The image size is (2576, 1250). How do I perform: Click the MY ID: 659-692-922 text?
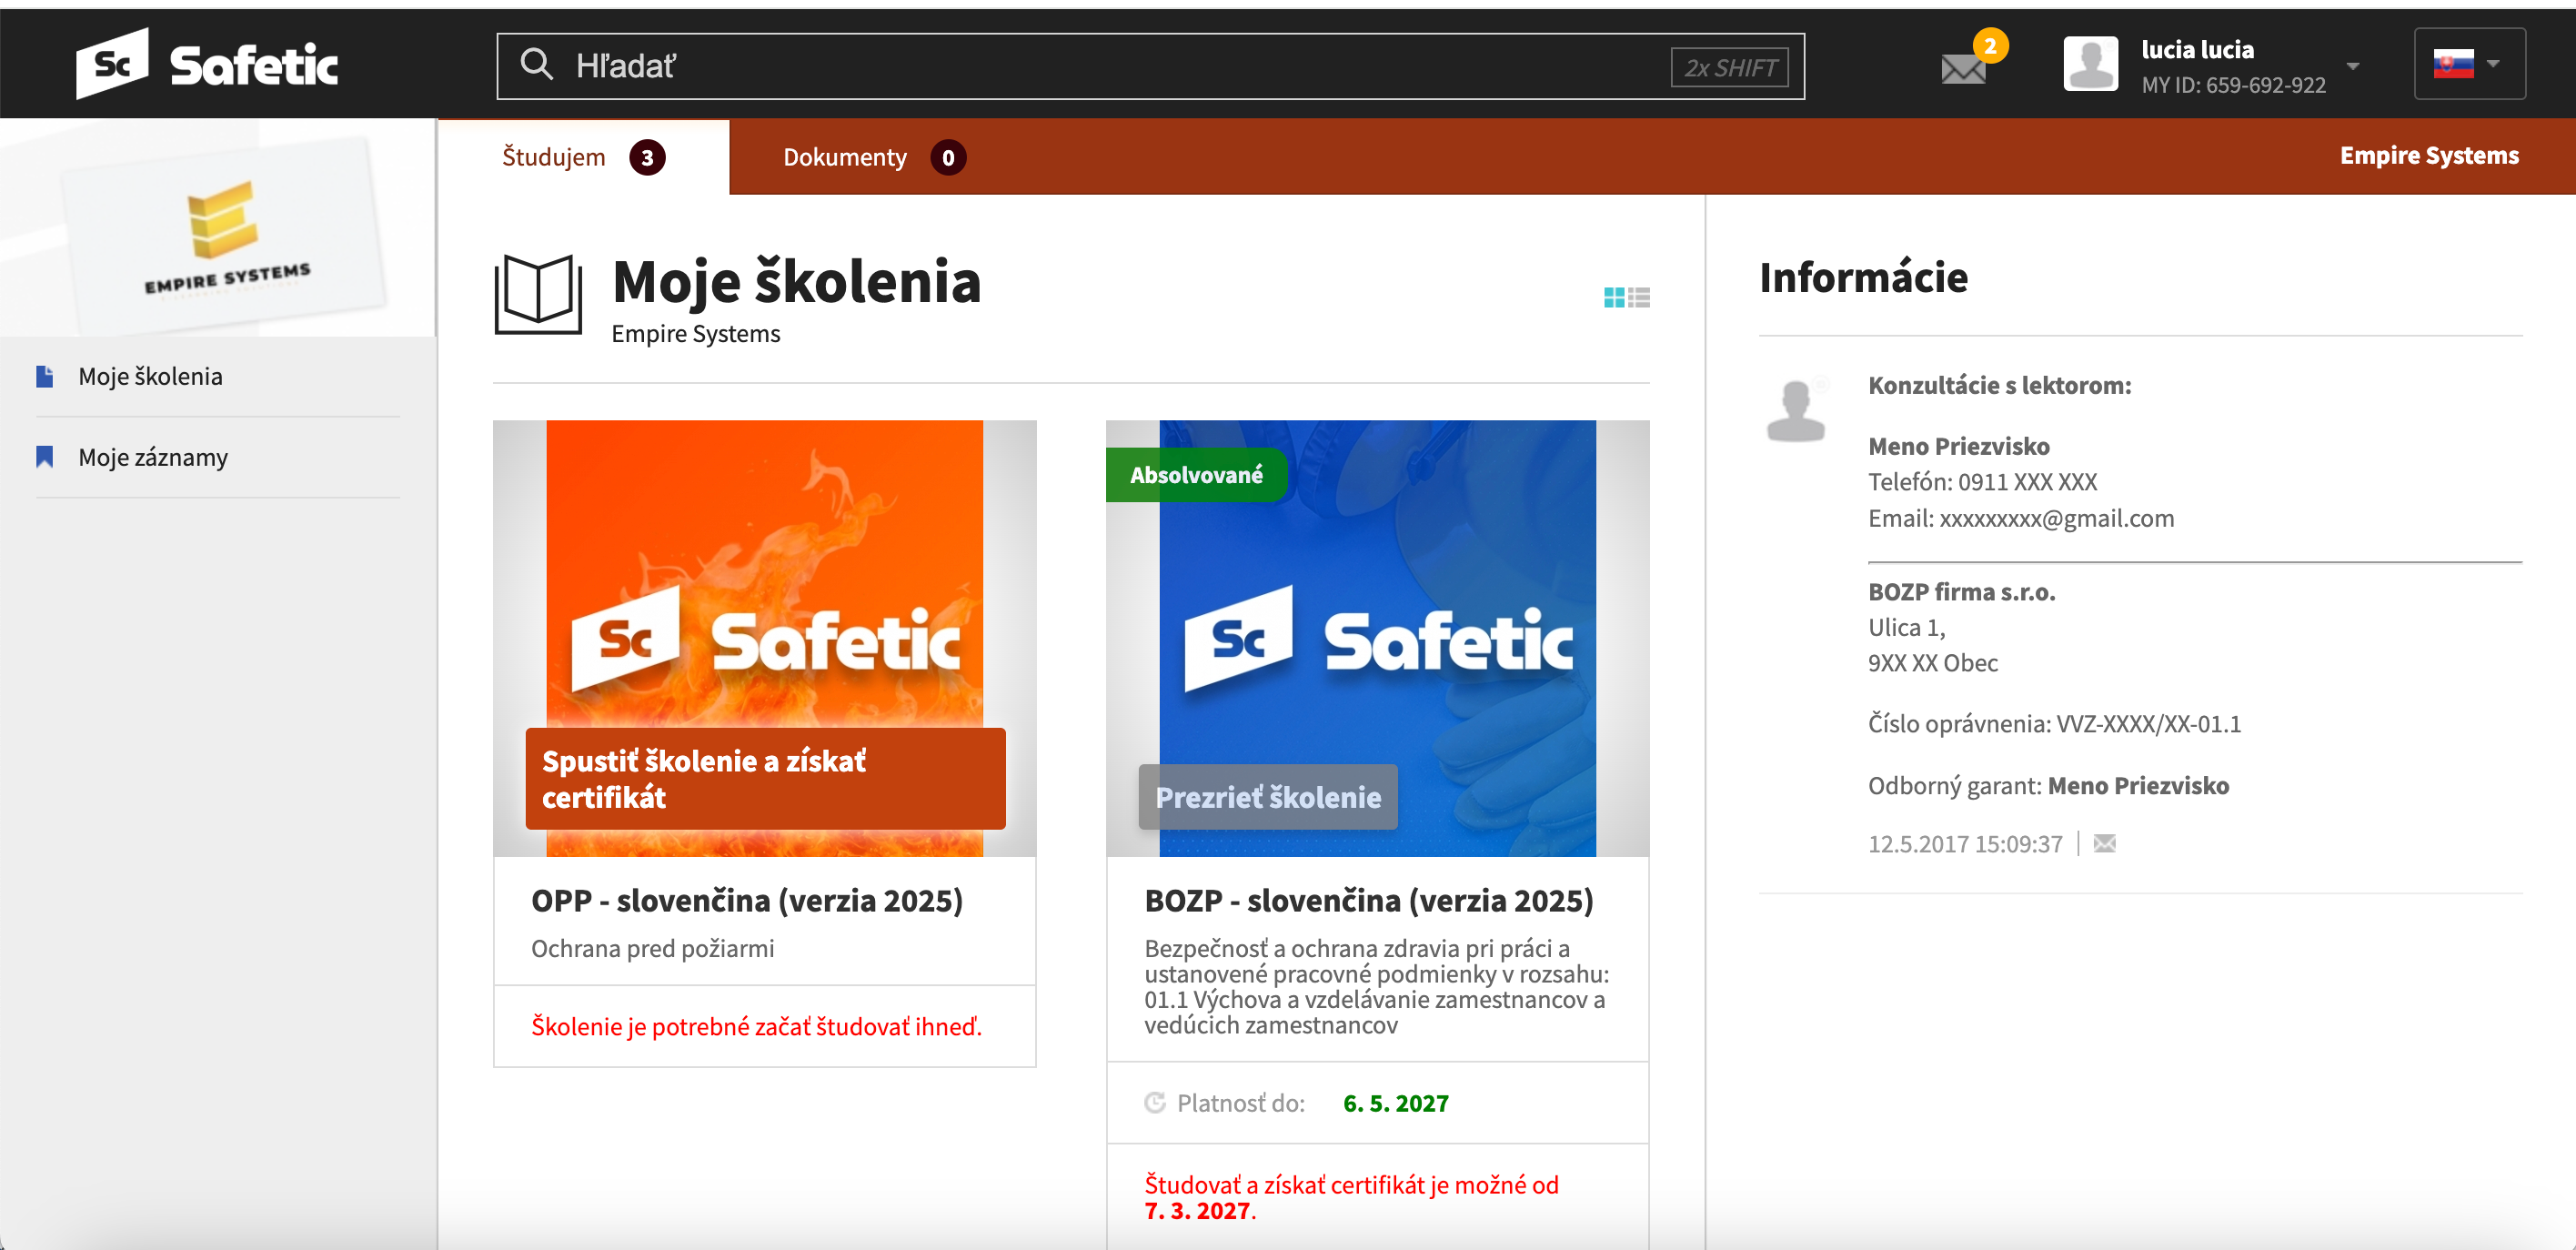click(2233, 85)
